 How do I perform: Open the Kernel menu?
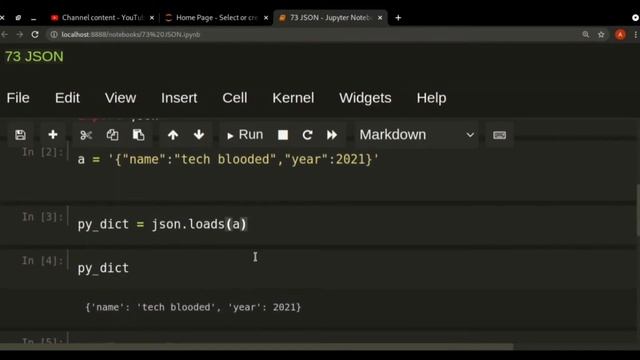click(x=293, y=98)
